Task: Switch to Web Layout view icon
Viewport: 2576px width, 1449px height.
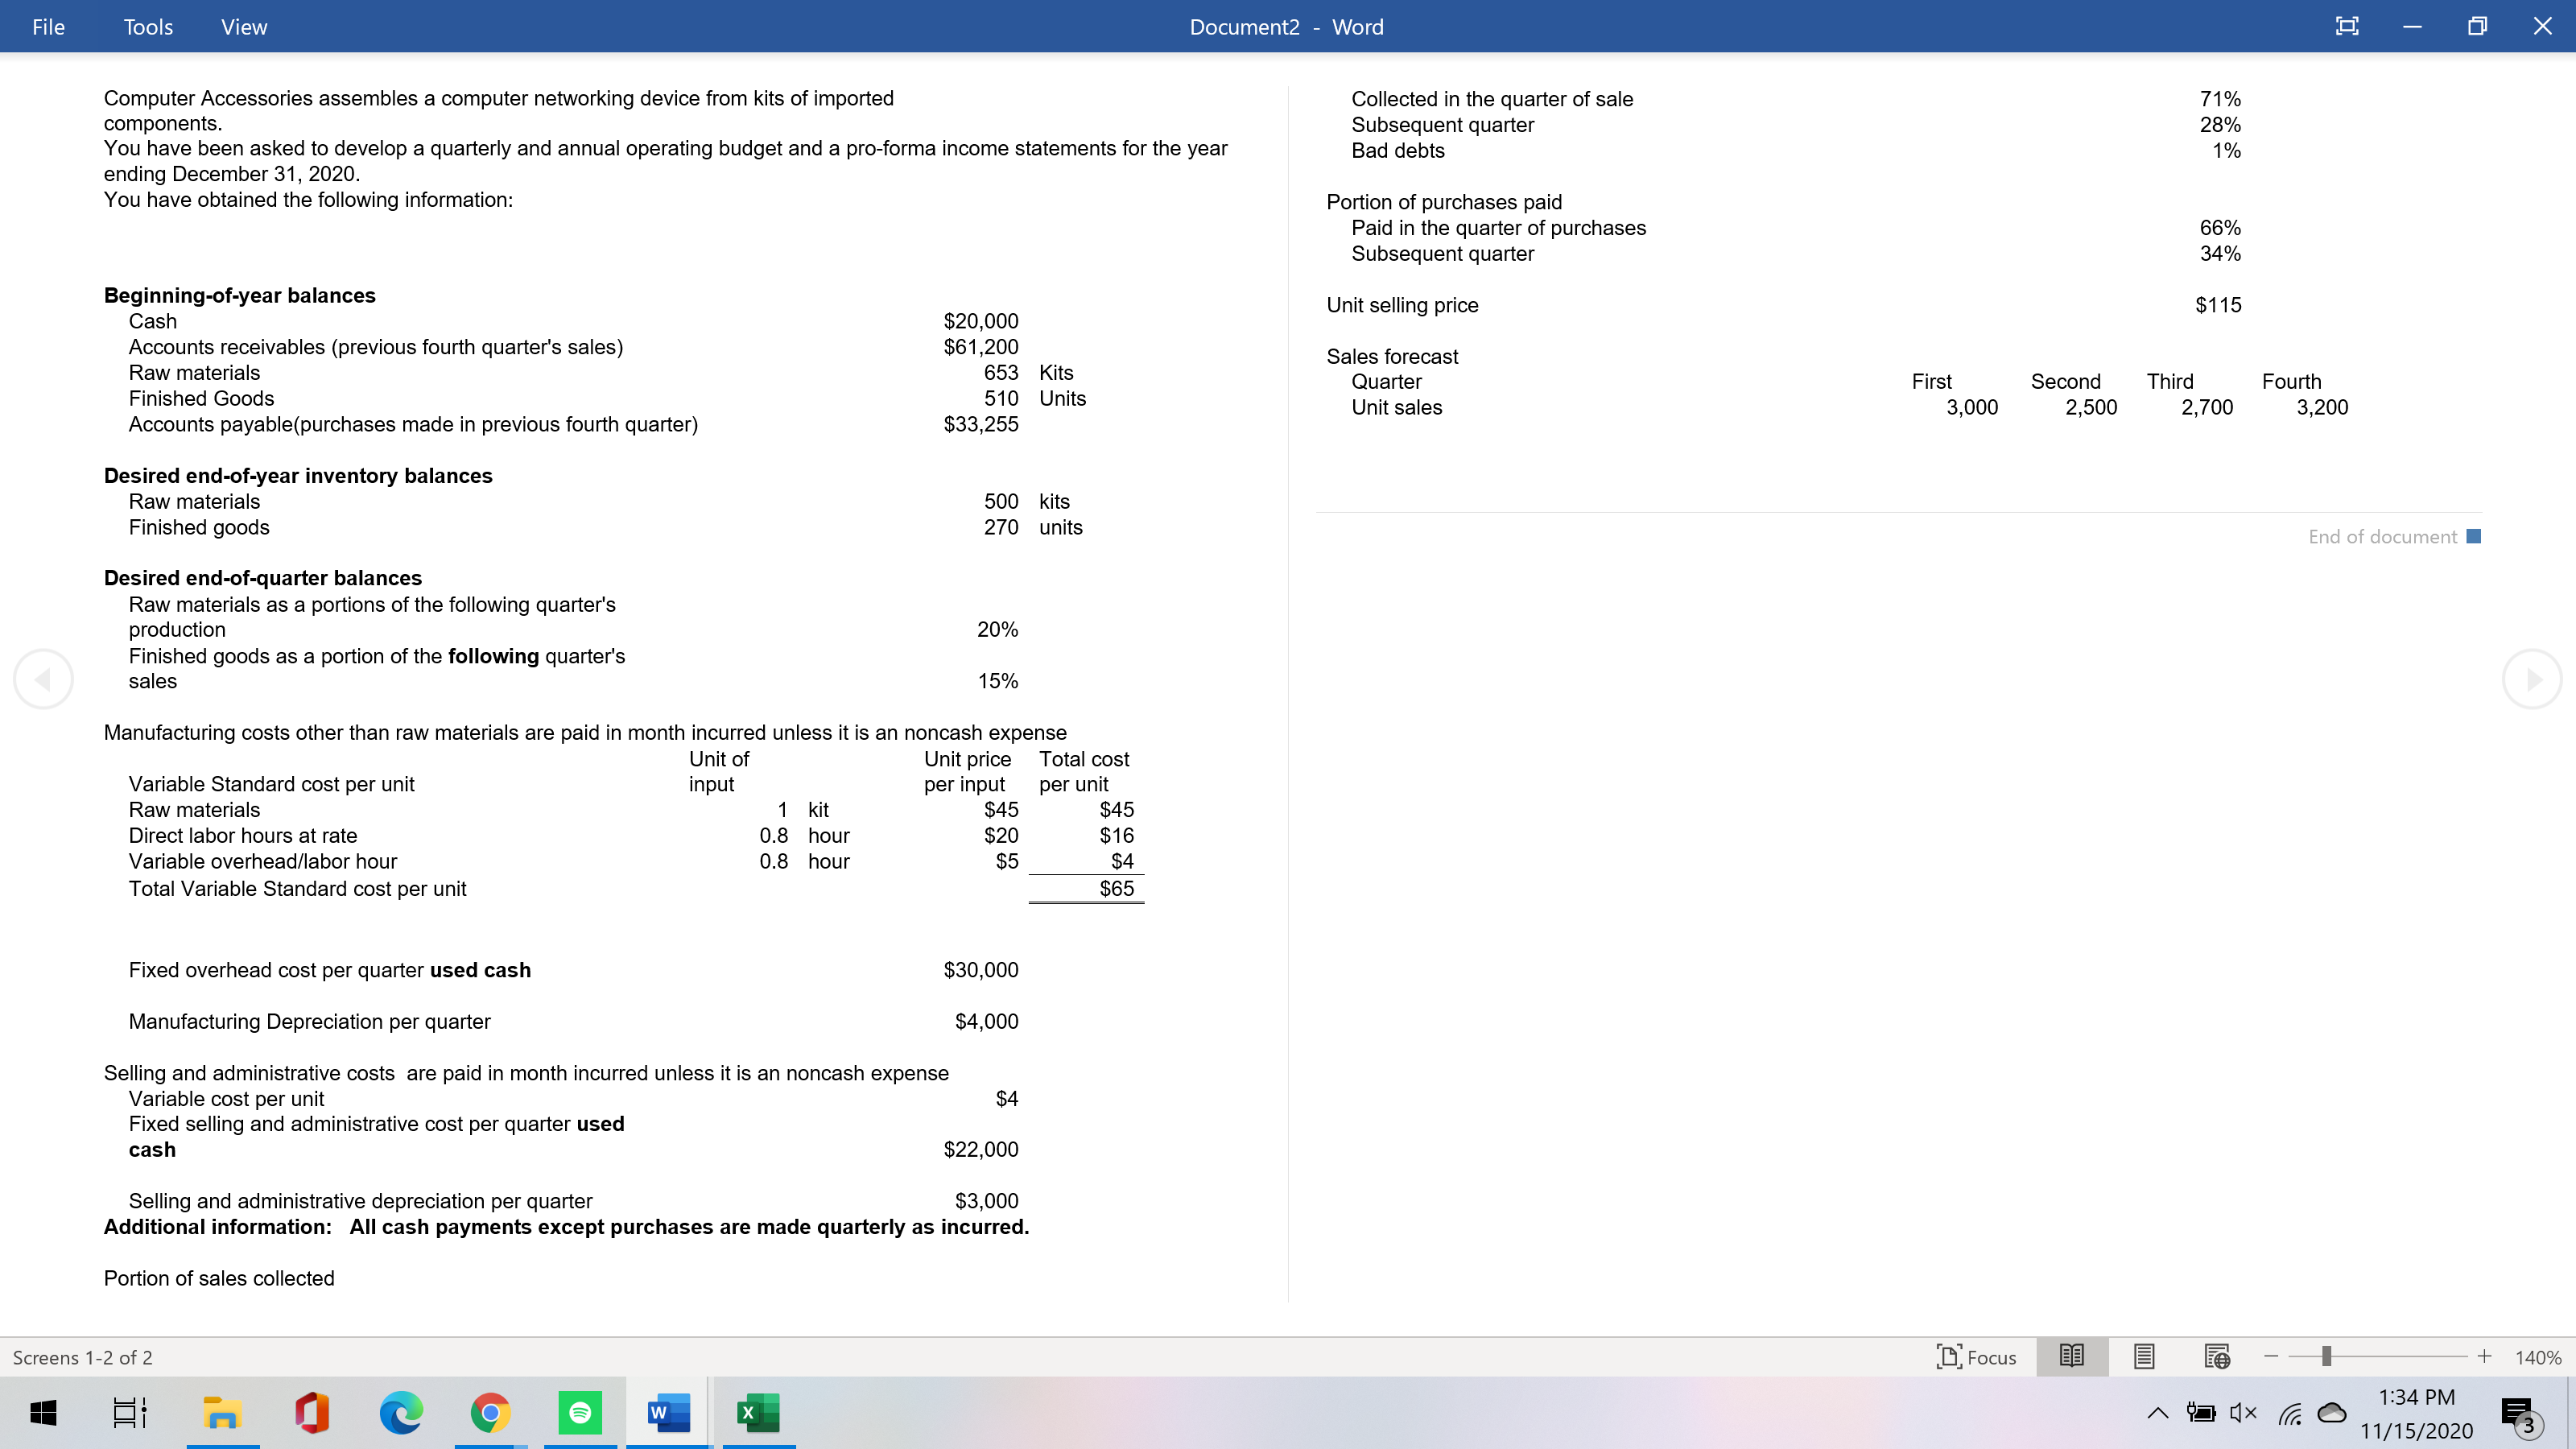Action: [2216, 1357]
